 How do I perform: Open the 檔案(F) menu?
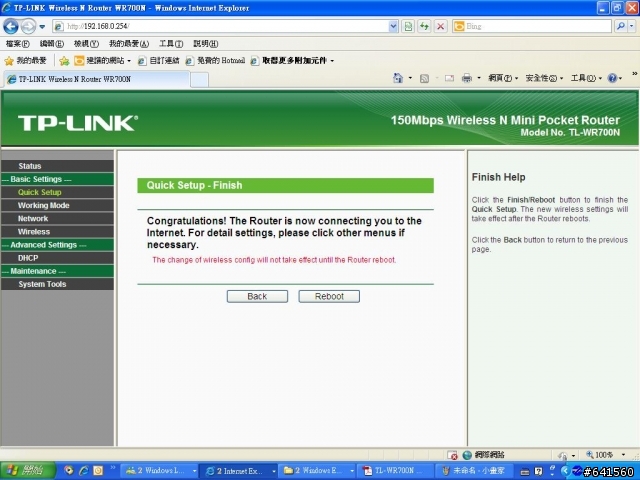tap(18, 44)
